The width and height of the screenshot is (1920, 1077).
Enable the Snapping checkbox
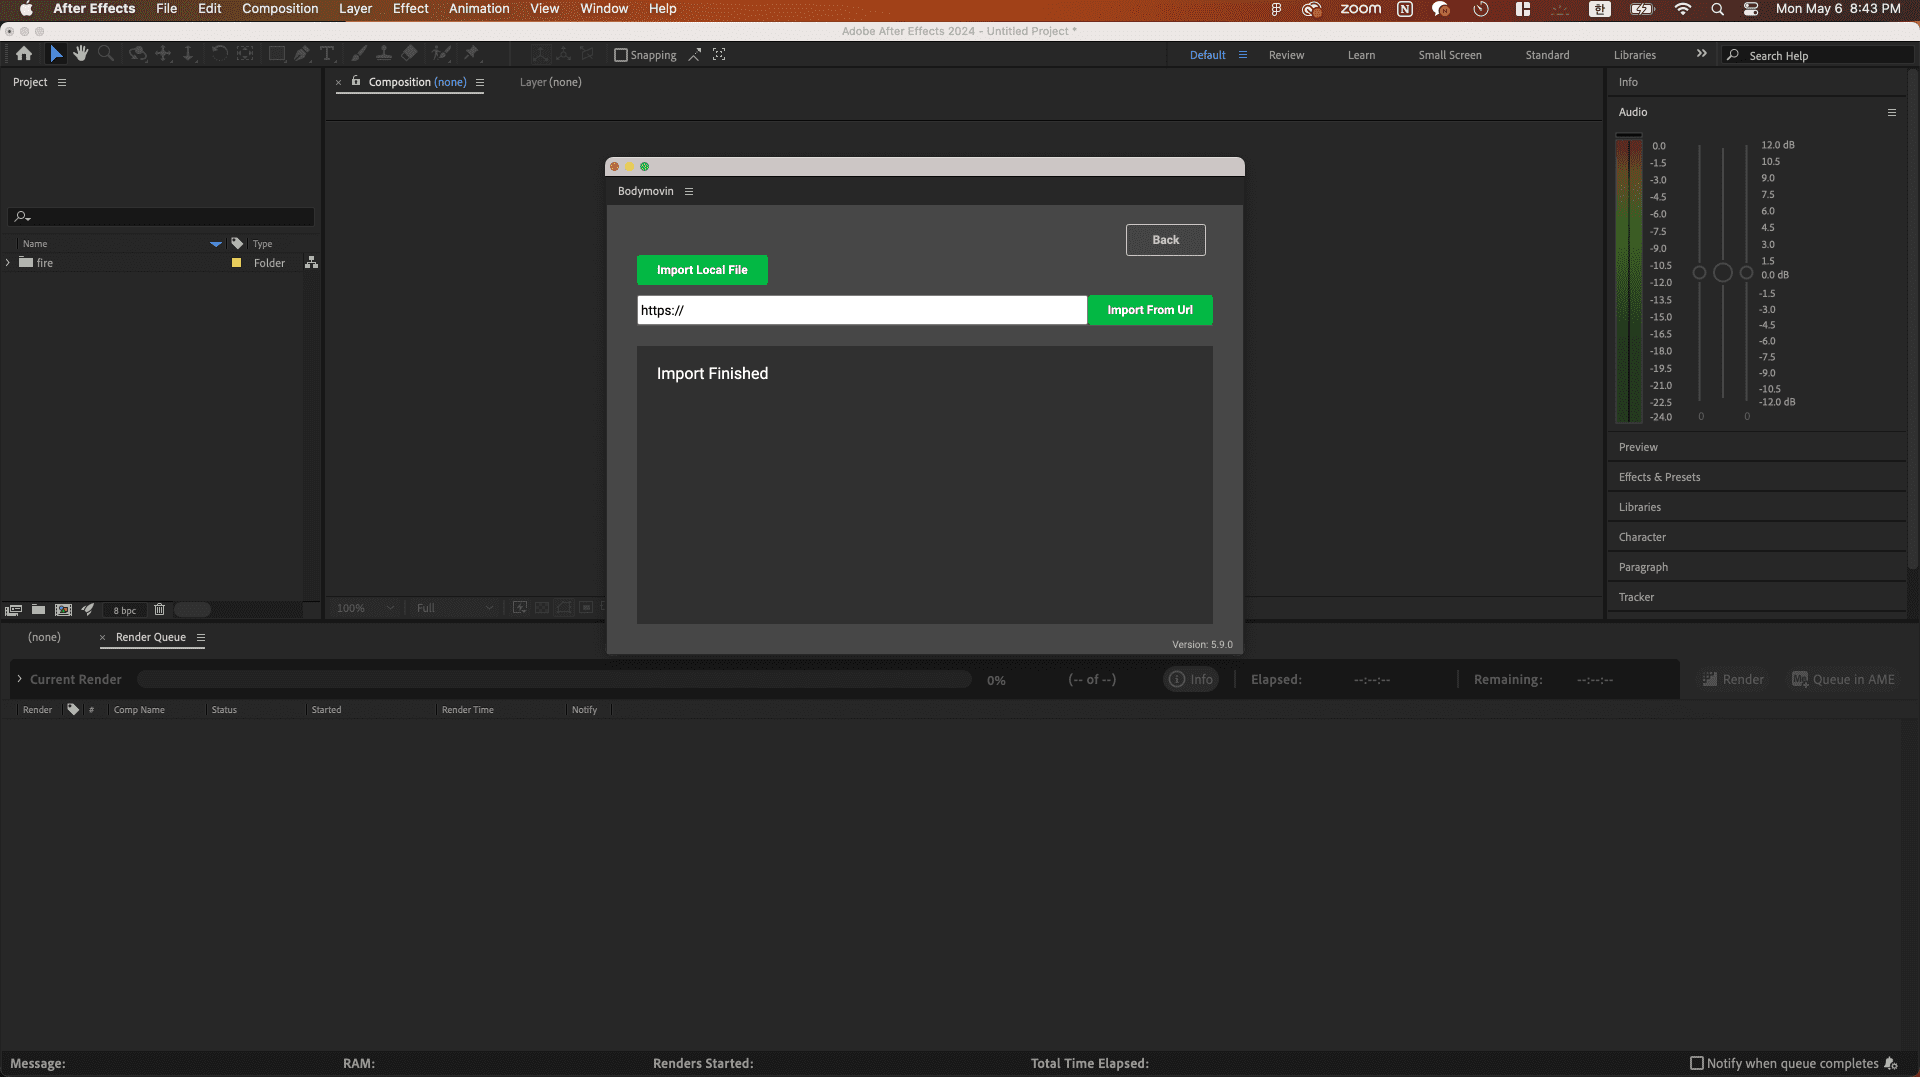point(621,55)
